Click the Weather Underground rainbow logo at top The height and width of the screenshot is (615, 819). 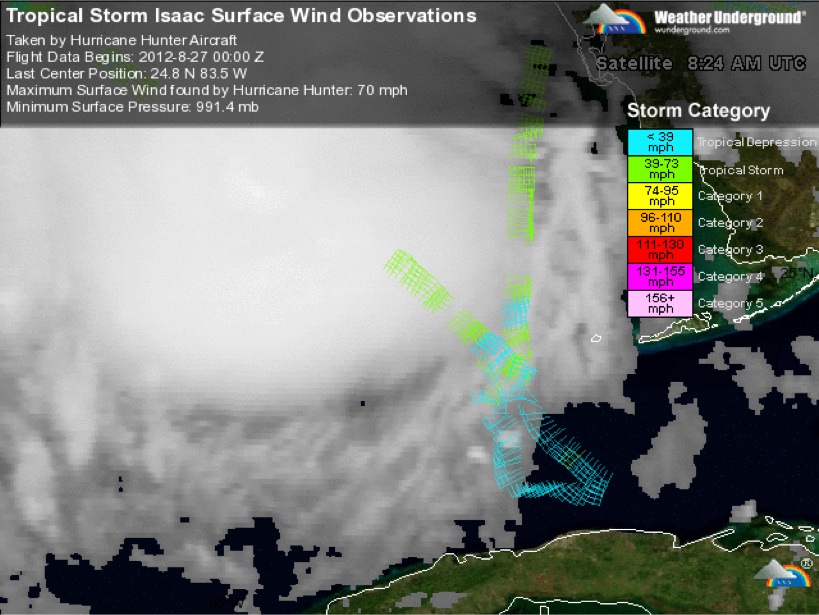(x=615, y=20)
